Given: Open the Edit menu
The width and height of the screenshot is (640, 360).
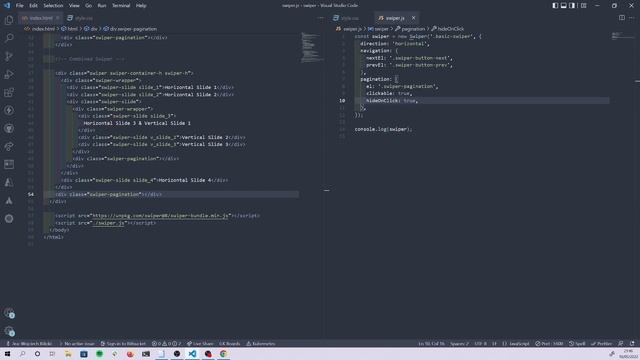Looking at the screenshot, I should tap(33, 6).
